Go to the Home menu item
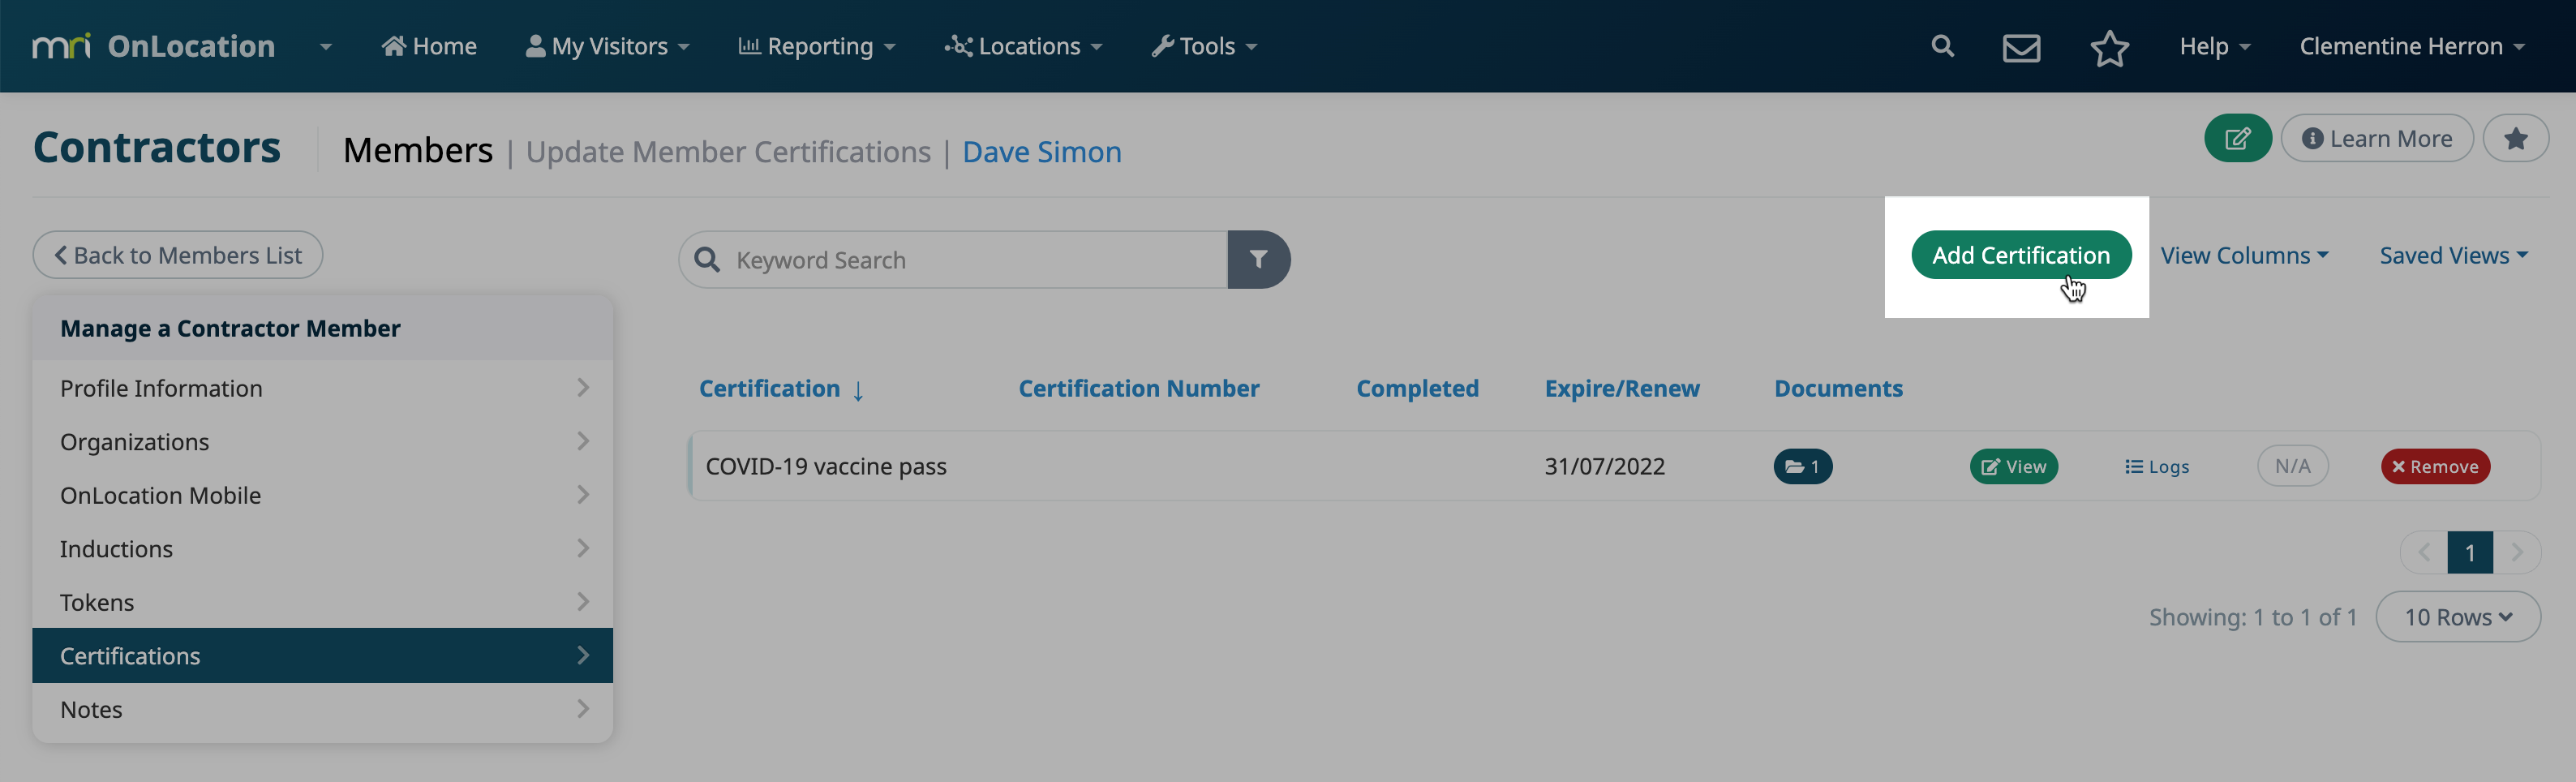 tap(429, 46)
